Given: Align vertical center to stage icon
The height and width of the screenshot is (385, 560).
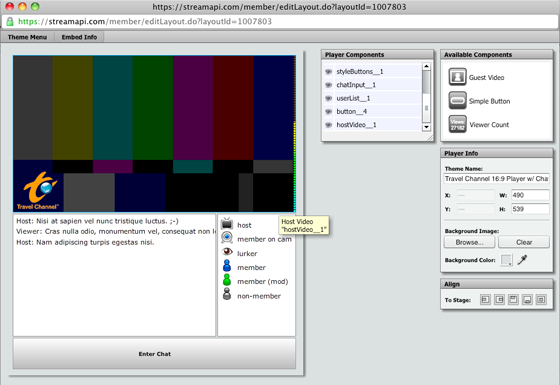Looking at the screenshot, I should (x=541, y=300).
